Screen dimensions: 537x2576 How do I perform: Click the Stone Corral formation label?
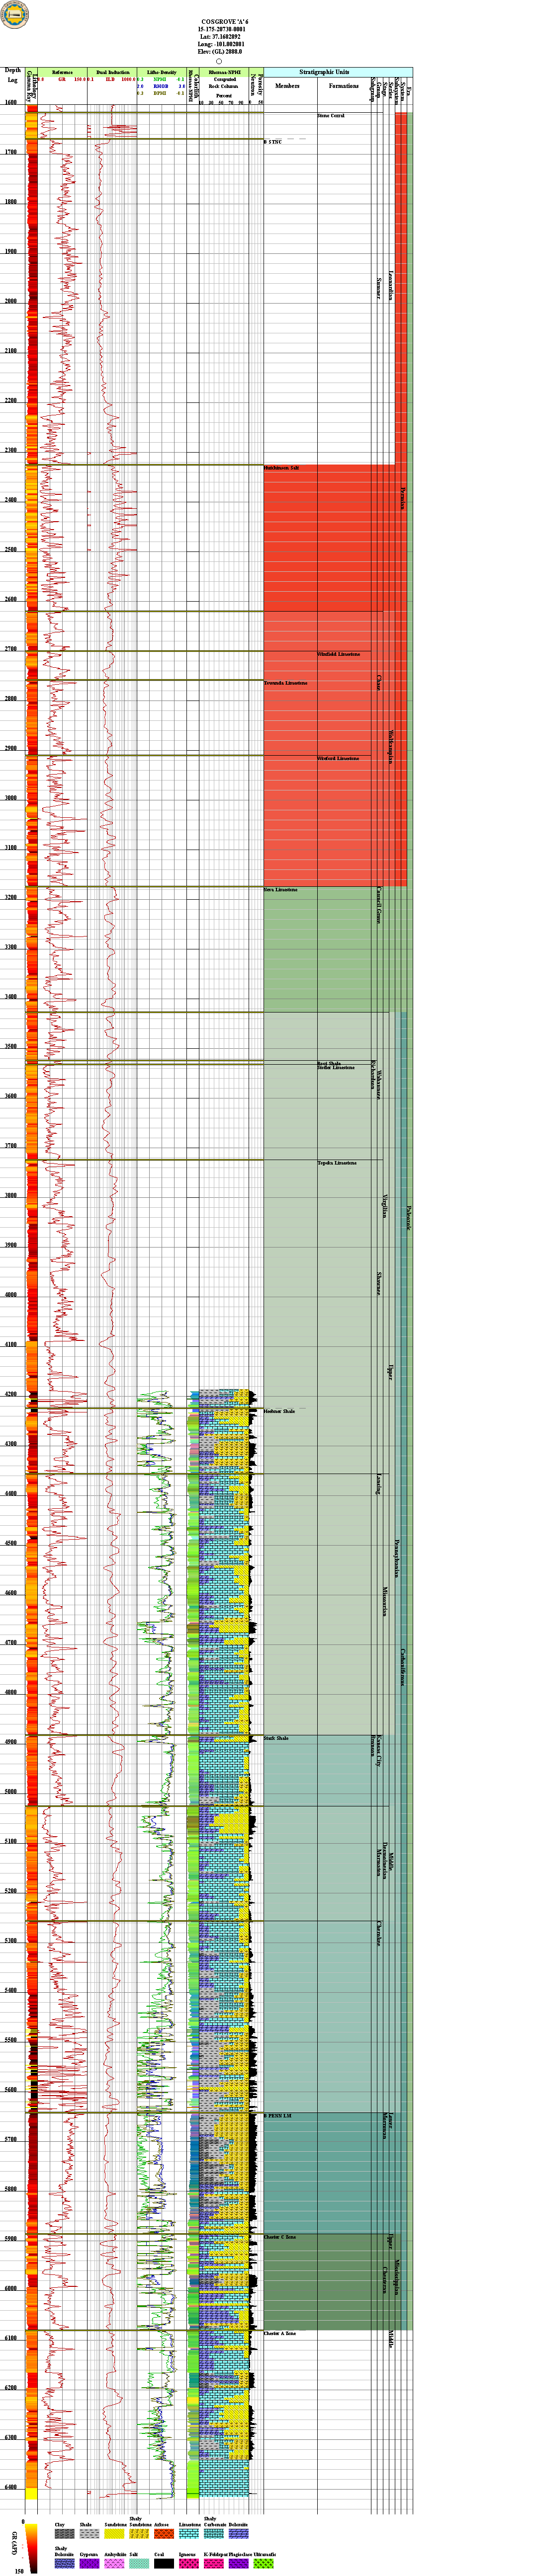click(331, 116)
